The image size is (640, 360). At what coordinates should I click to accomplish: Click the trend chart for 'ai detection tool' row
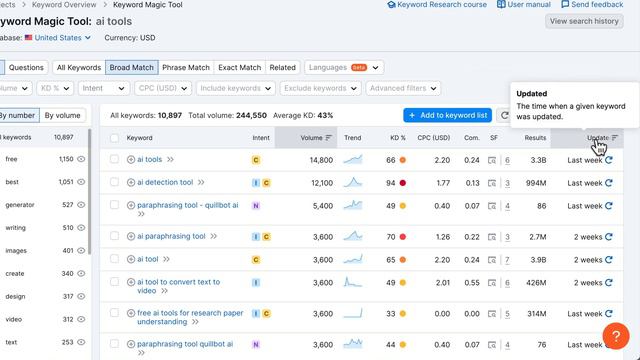tap(353, 182)
